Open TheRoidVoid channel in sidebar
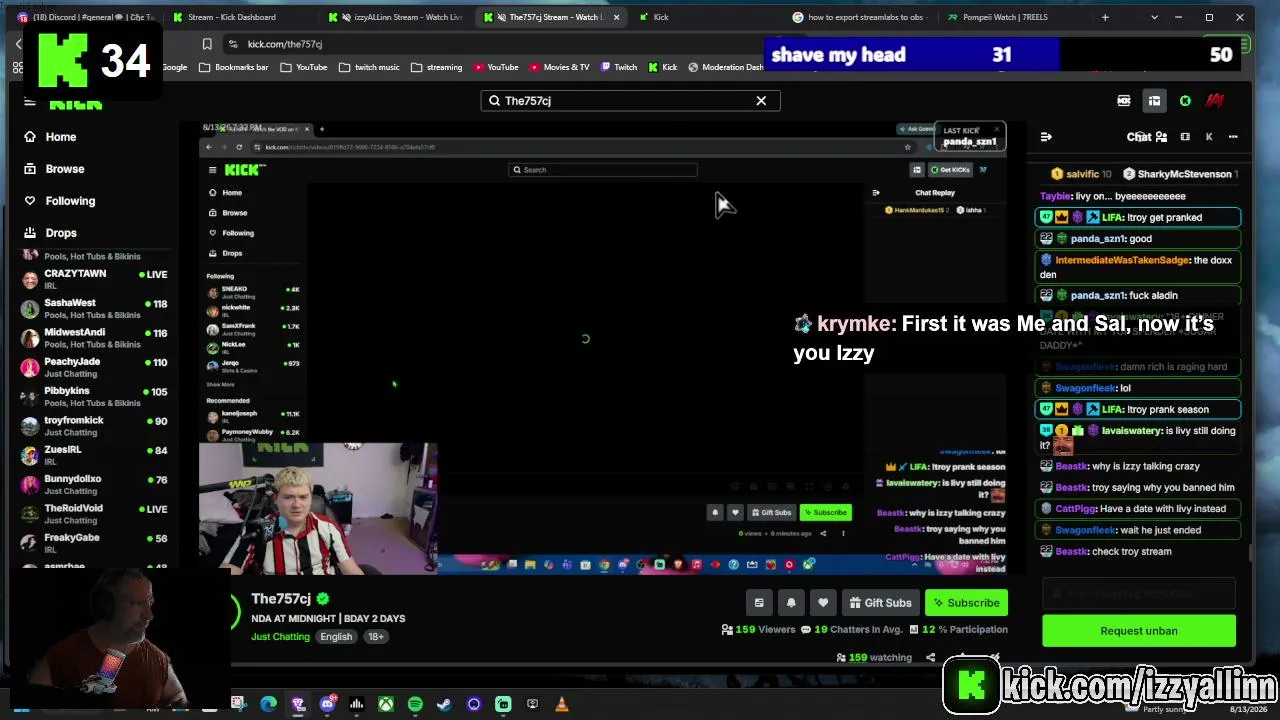Image resolution: width=1280 pixels, height=720 pixels. [97, 513]
